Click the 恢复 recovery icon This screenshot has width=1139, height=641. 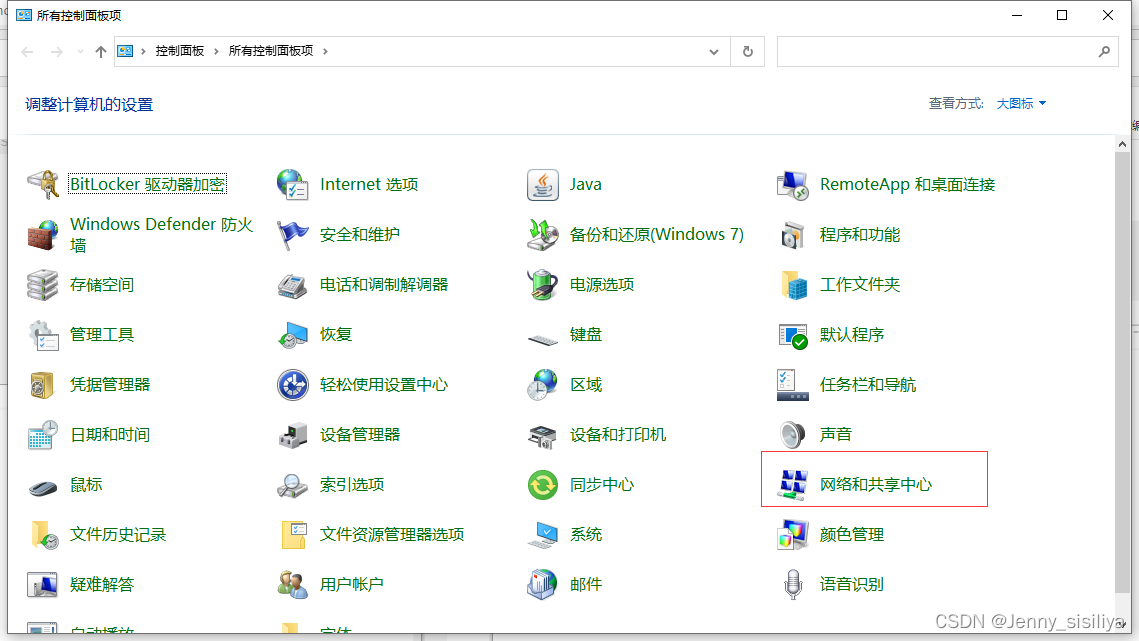coord(293,335)
